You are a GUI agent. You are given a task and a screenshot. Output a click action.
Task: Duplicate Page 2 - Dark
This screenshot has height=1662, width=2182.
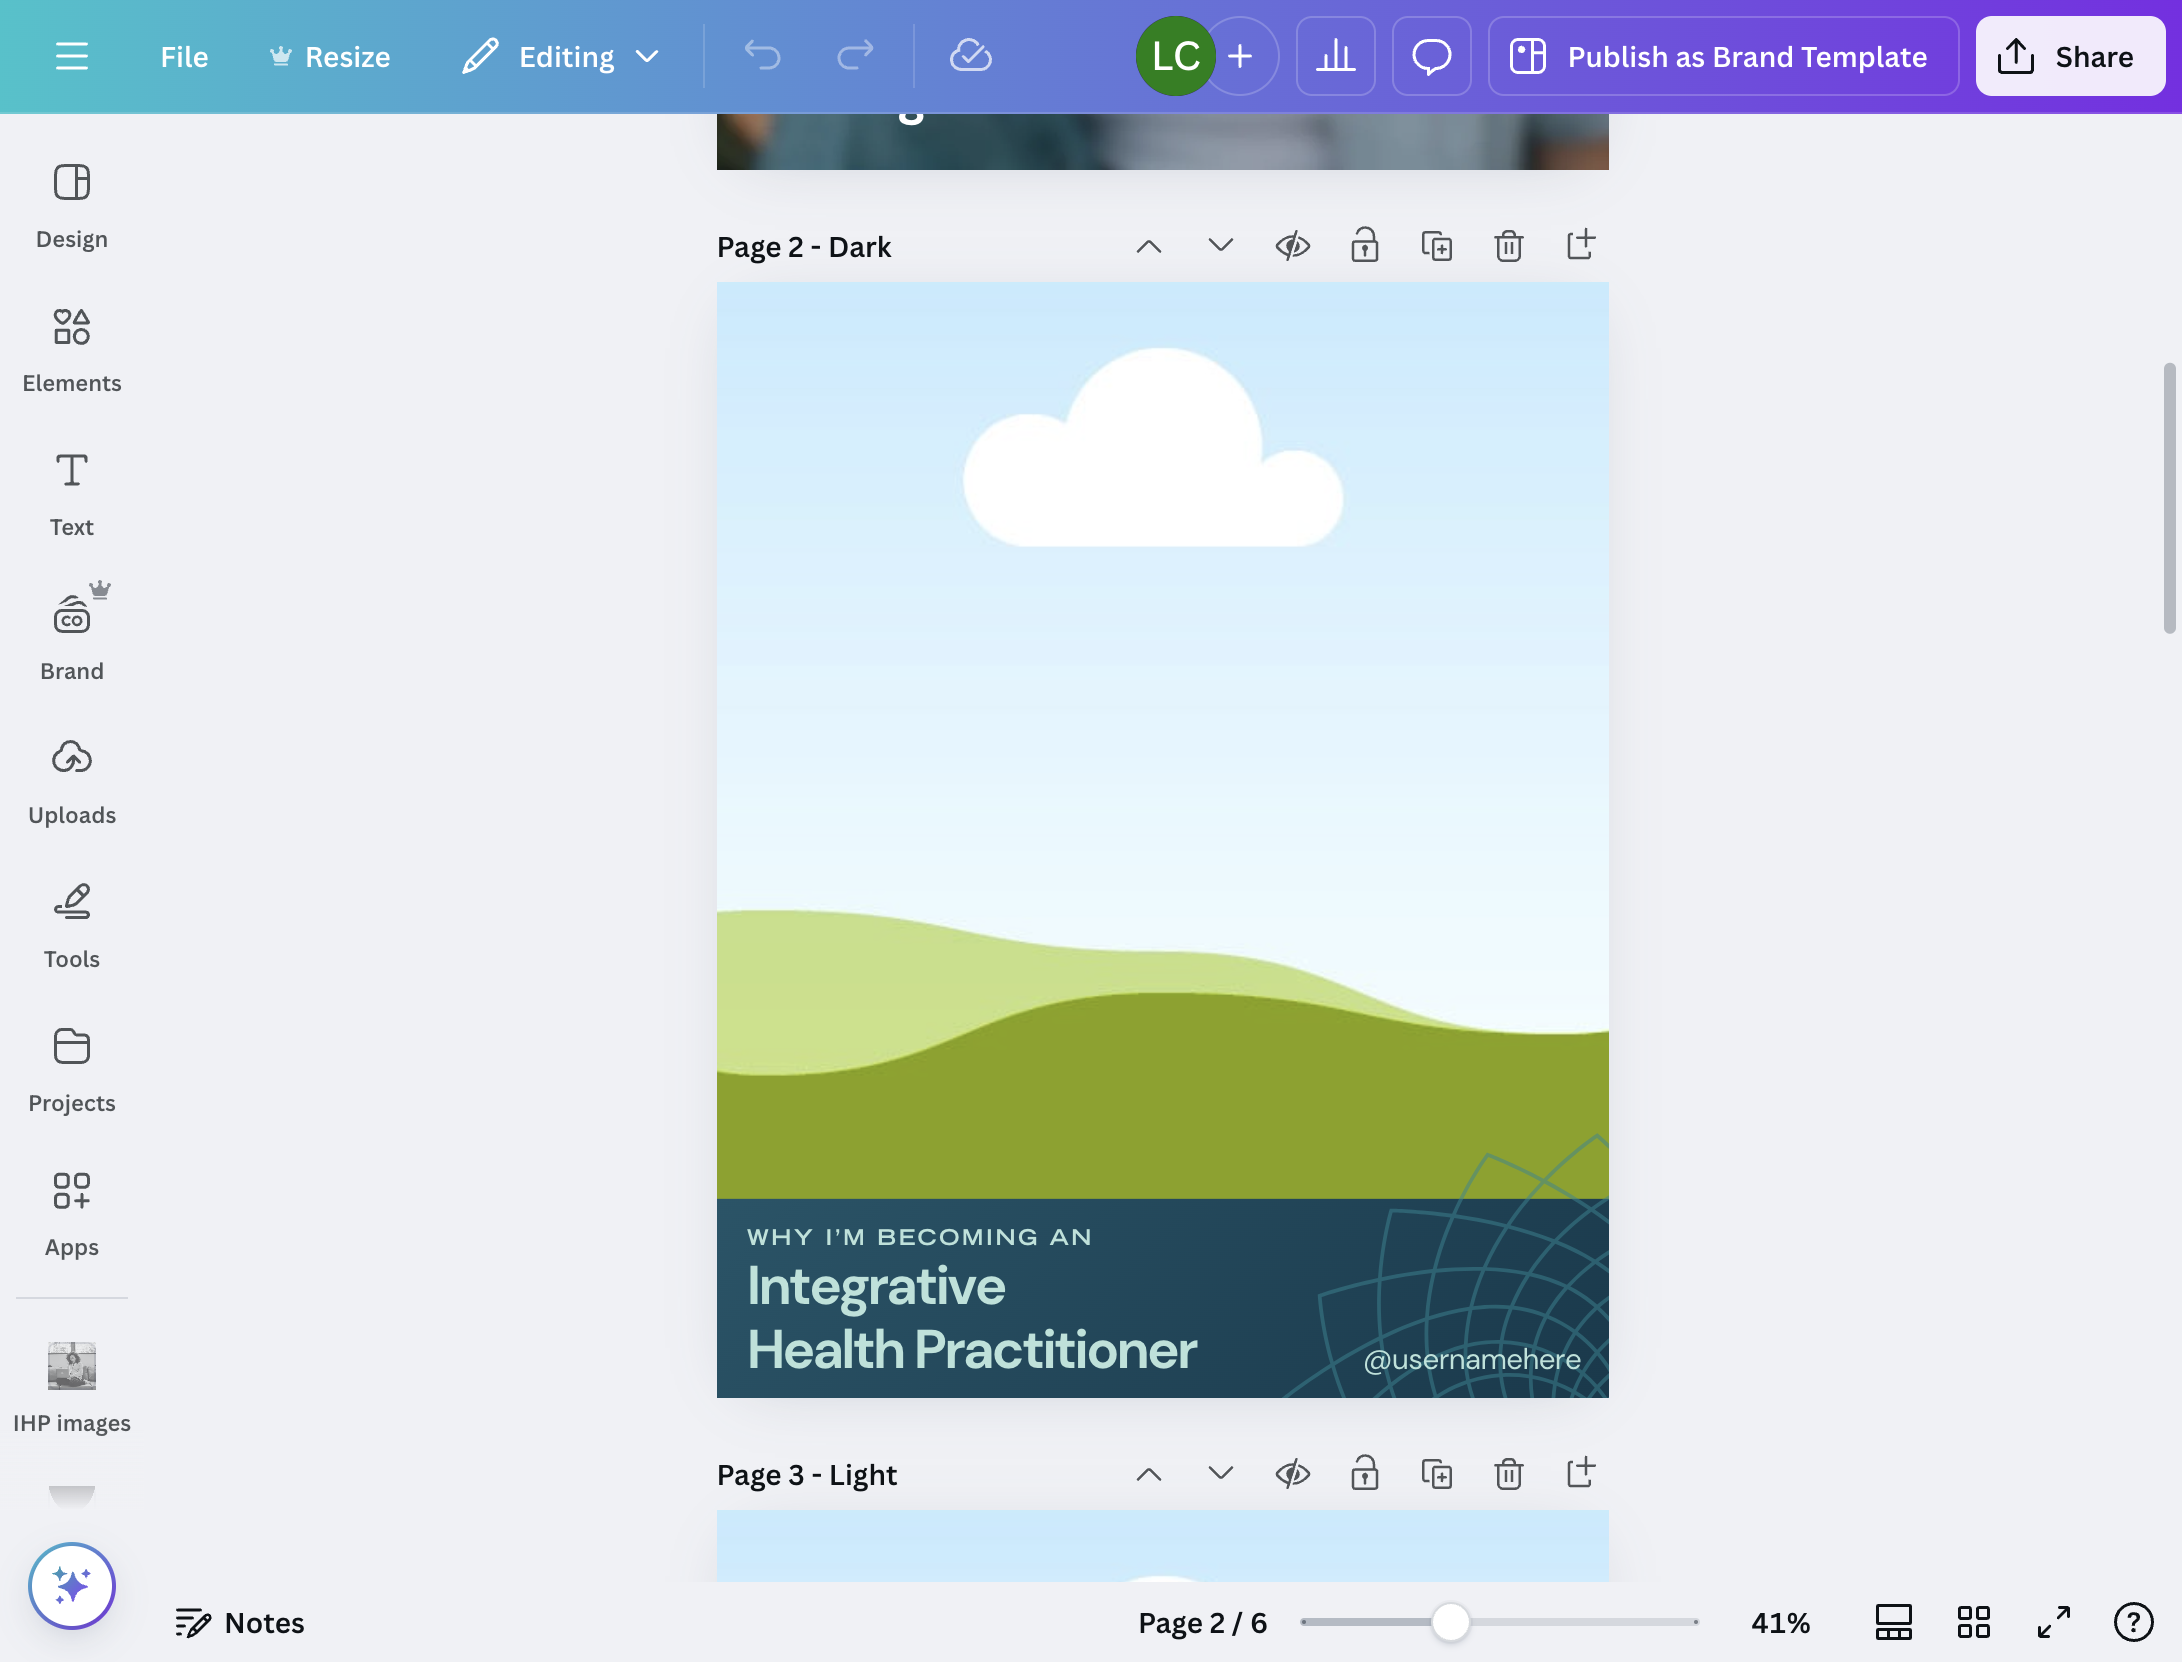pyautogui.click(x=1437, y=246)
